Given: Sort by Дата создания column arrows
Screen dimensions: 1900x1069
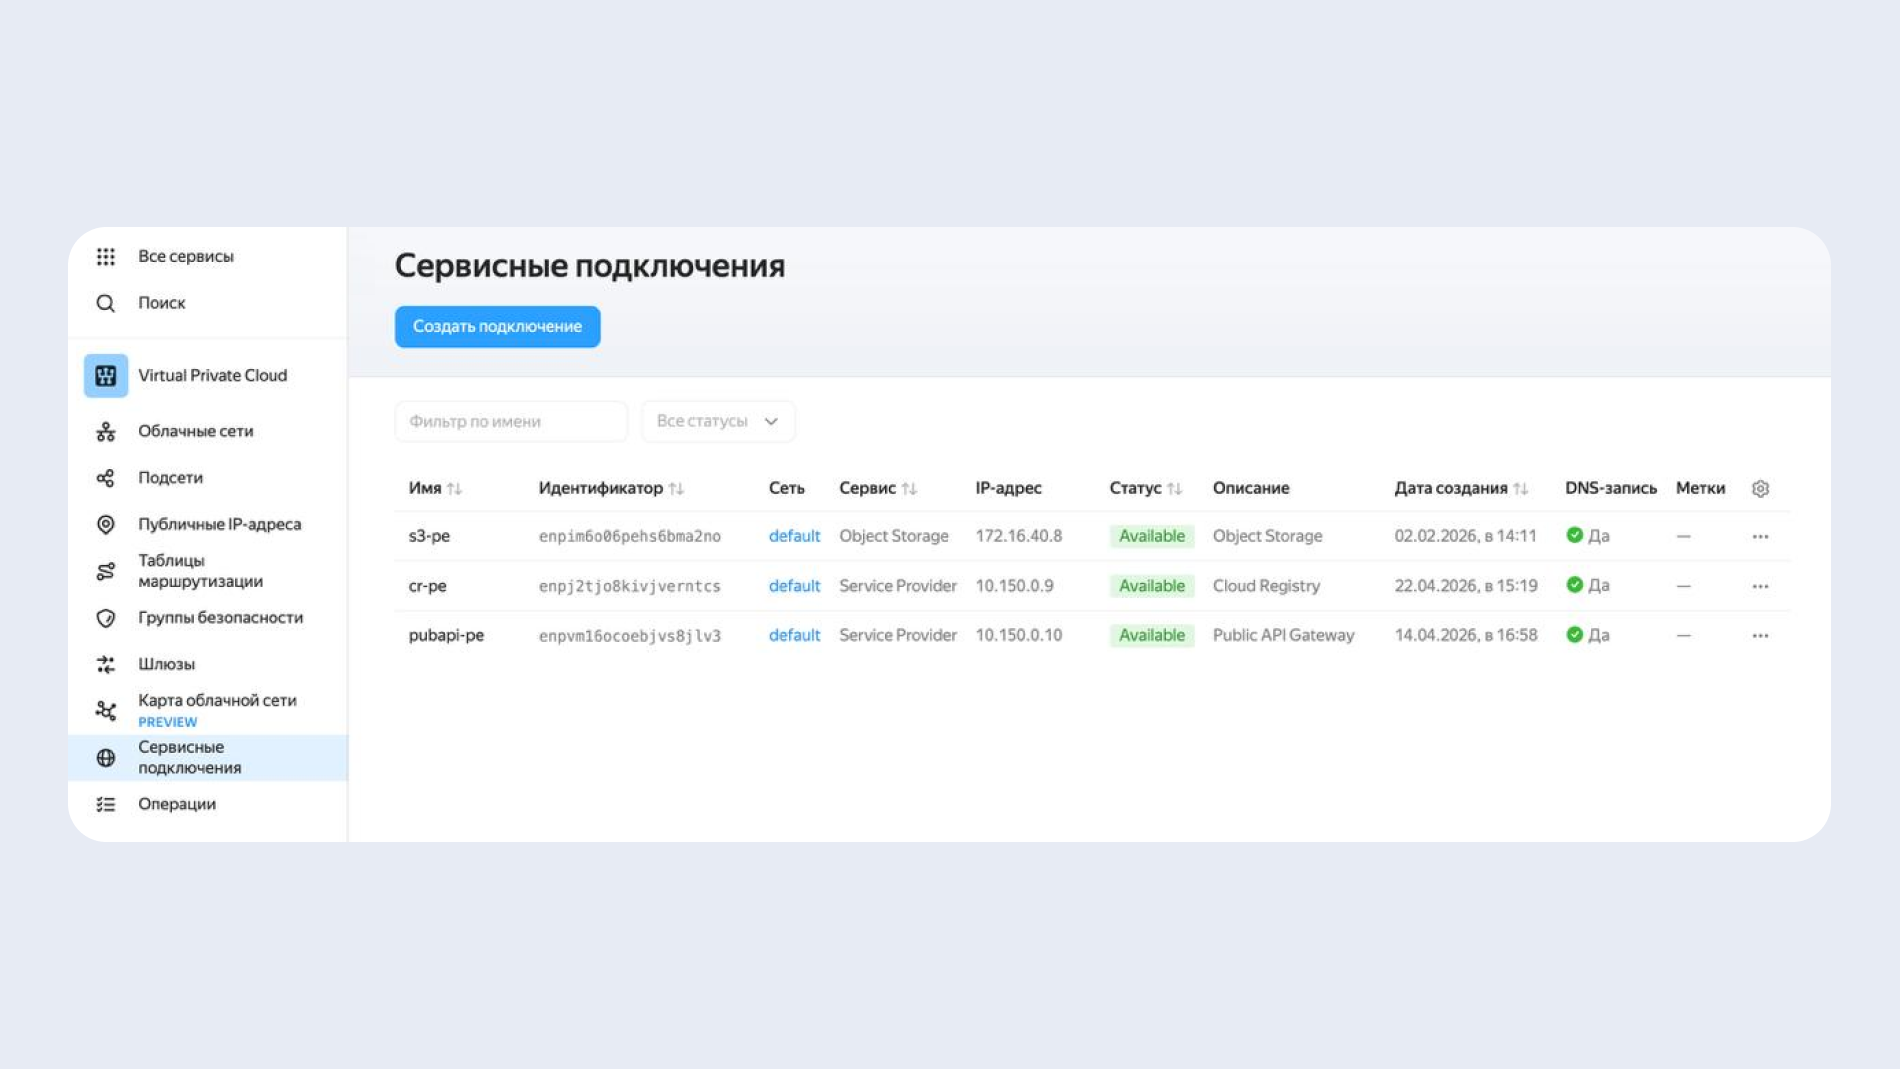Looking at the screenshot, I should point(1521,489).
